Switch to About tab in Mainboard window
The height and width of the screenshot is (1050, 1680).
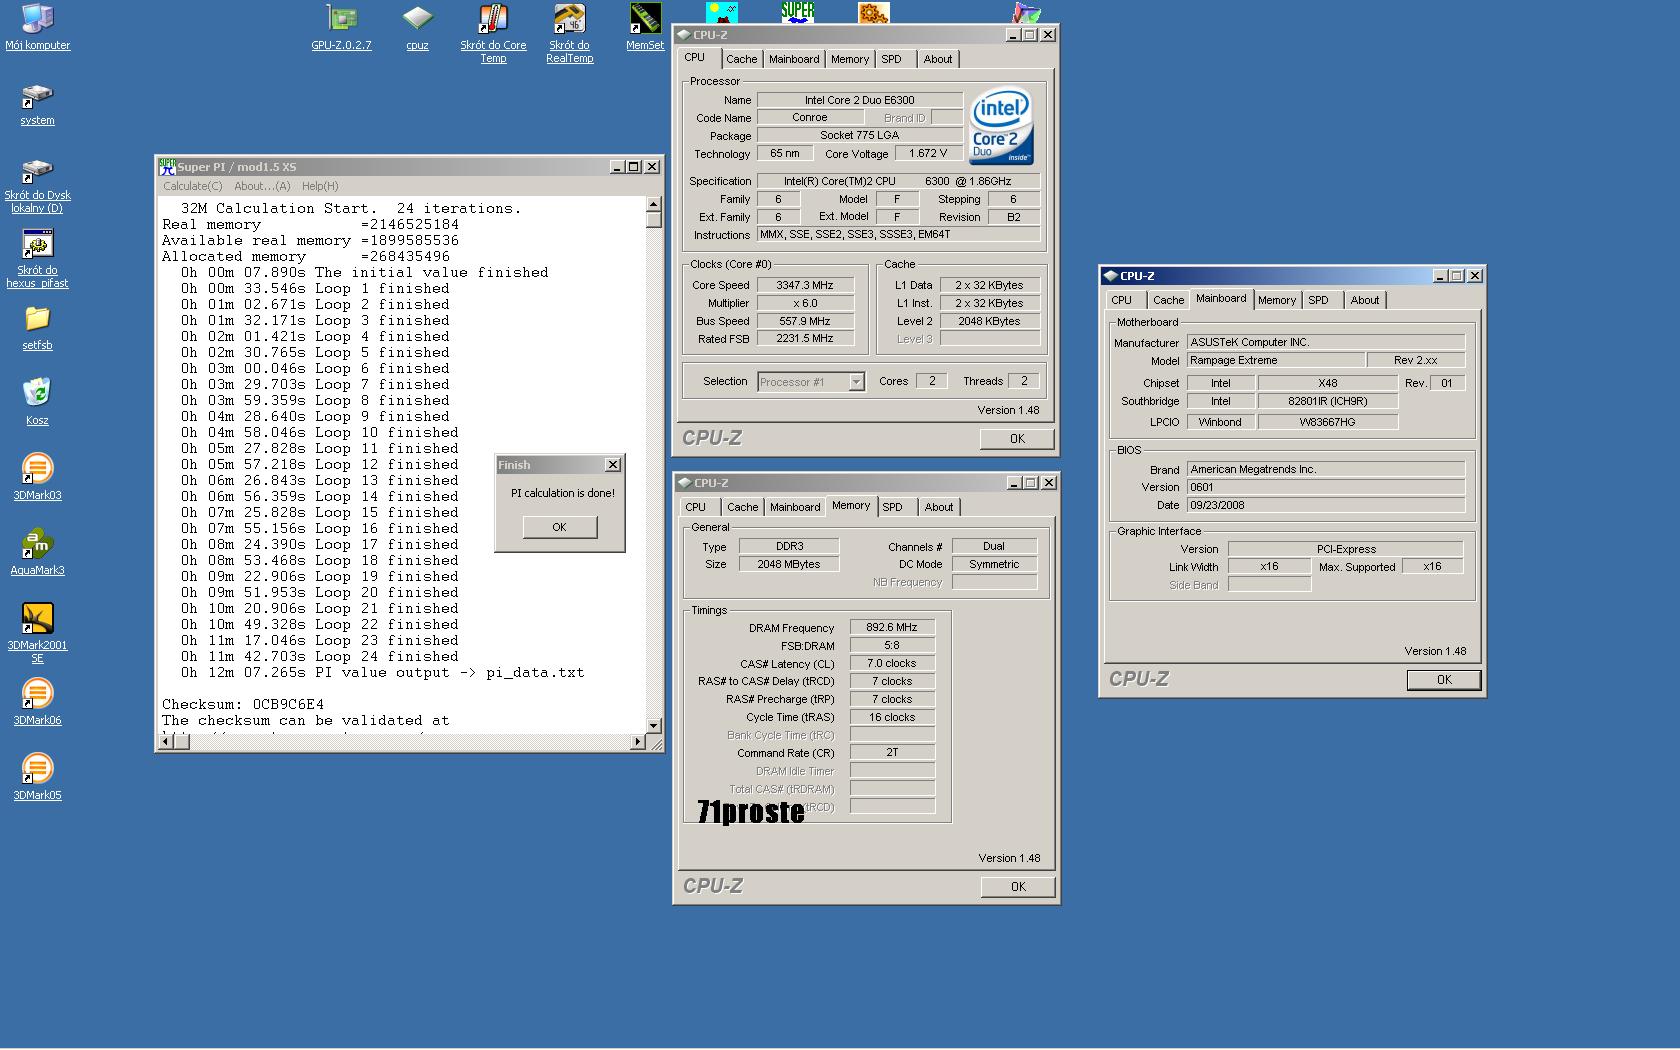coord(1364,300)
